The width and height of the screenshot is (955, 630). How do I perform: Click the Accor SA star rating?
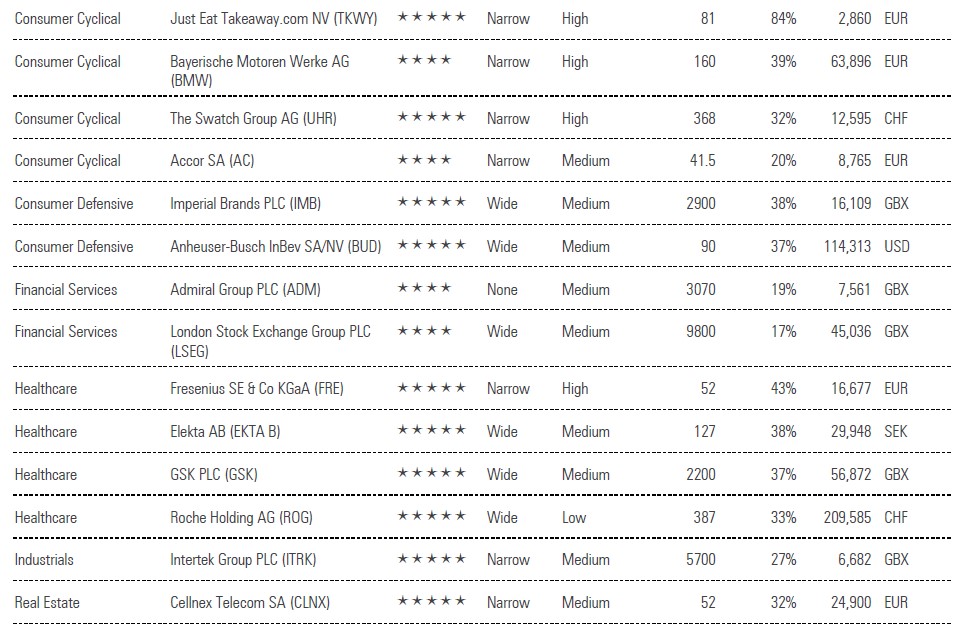[424, 160]
